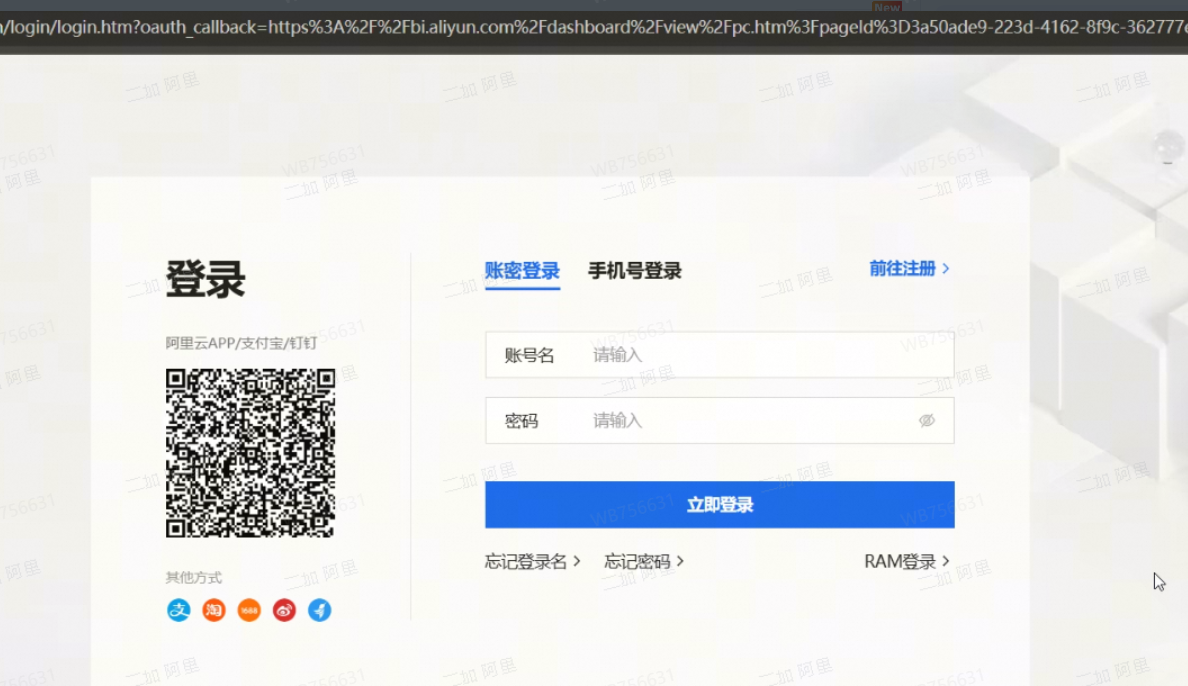Sign in using the Weibo icon
Viewport: 1188px width, 686px height.
pos(284,609)
